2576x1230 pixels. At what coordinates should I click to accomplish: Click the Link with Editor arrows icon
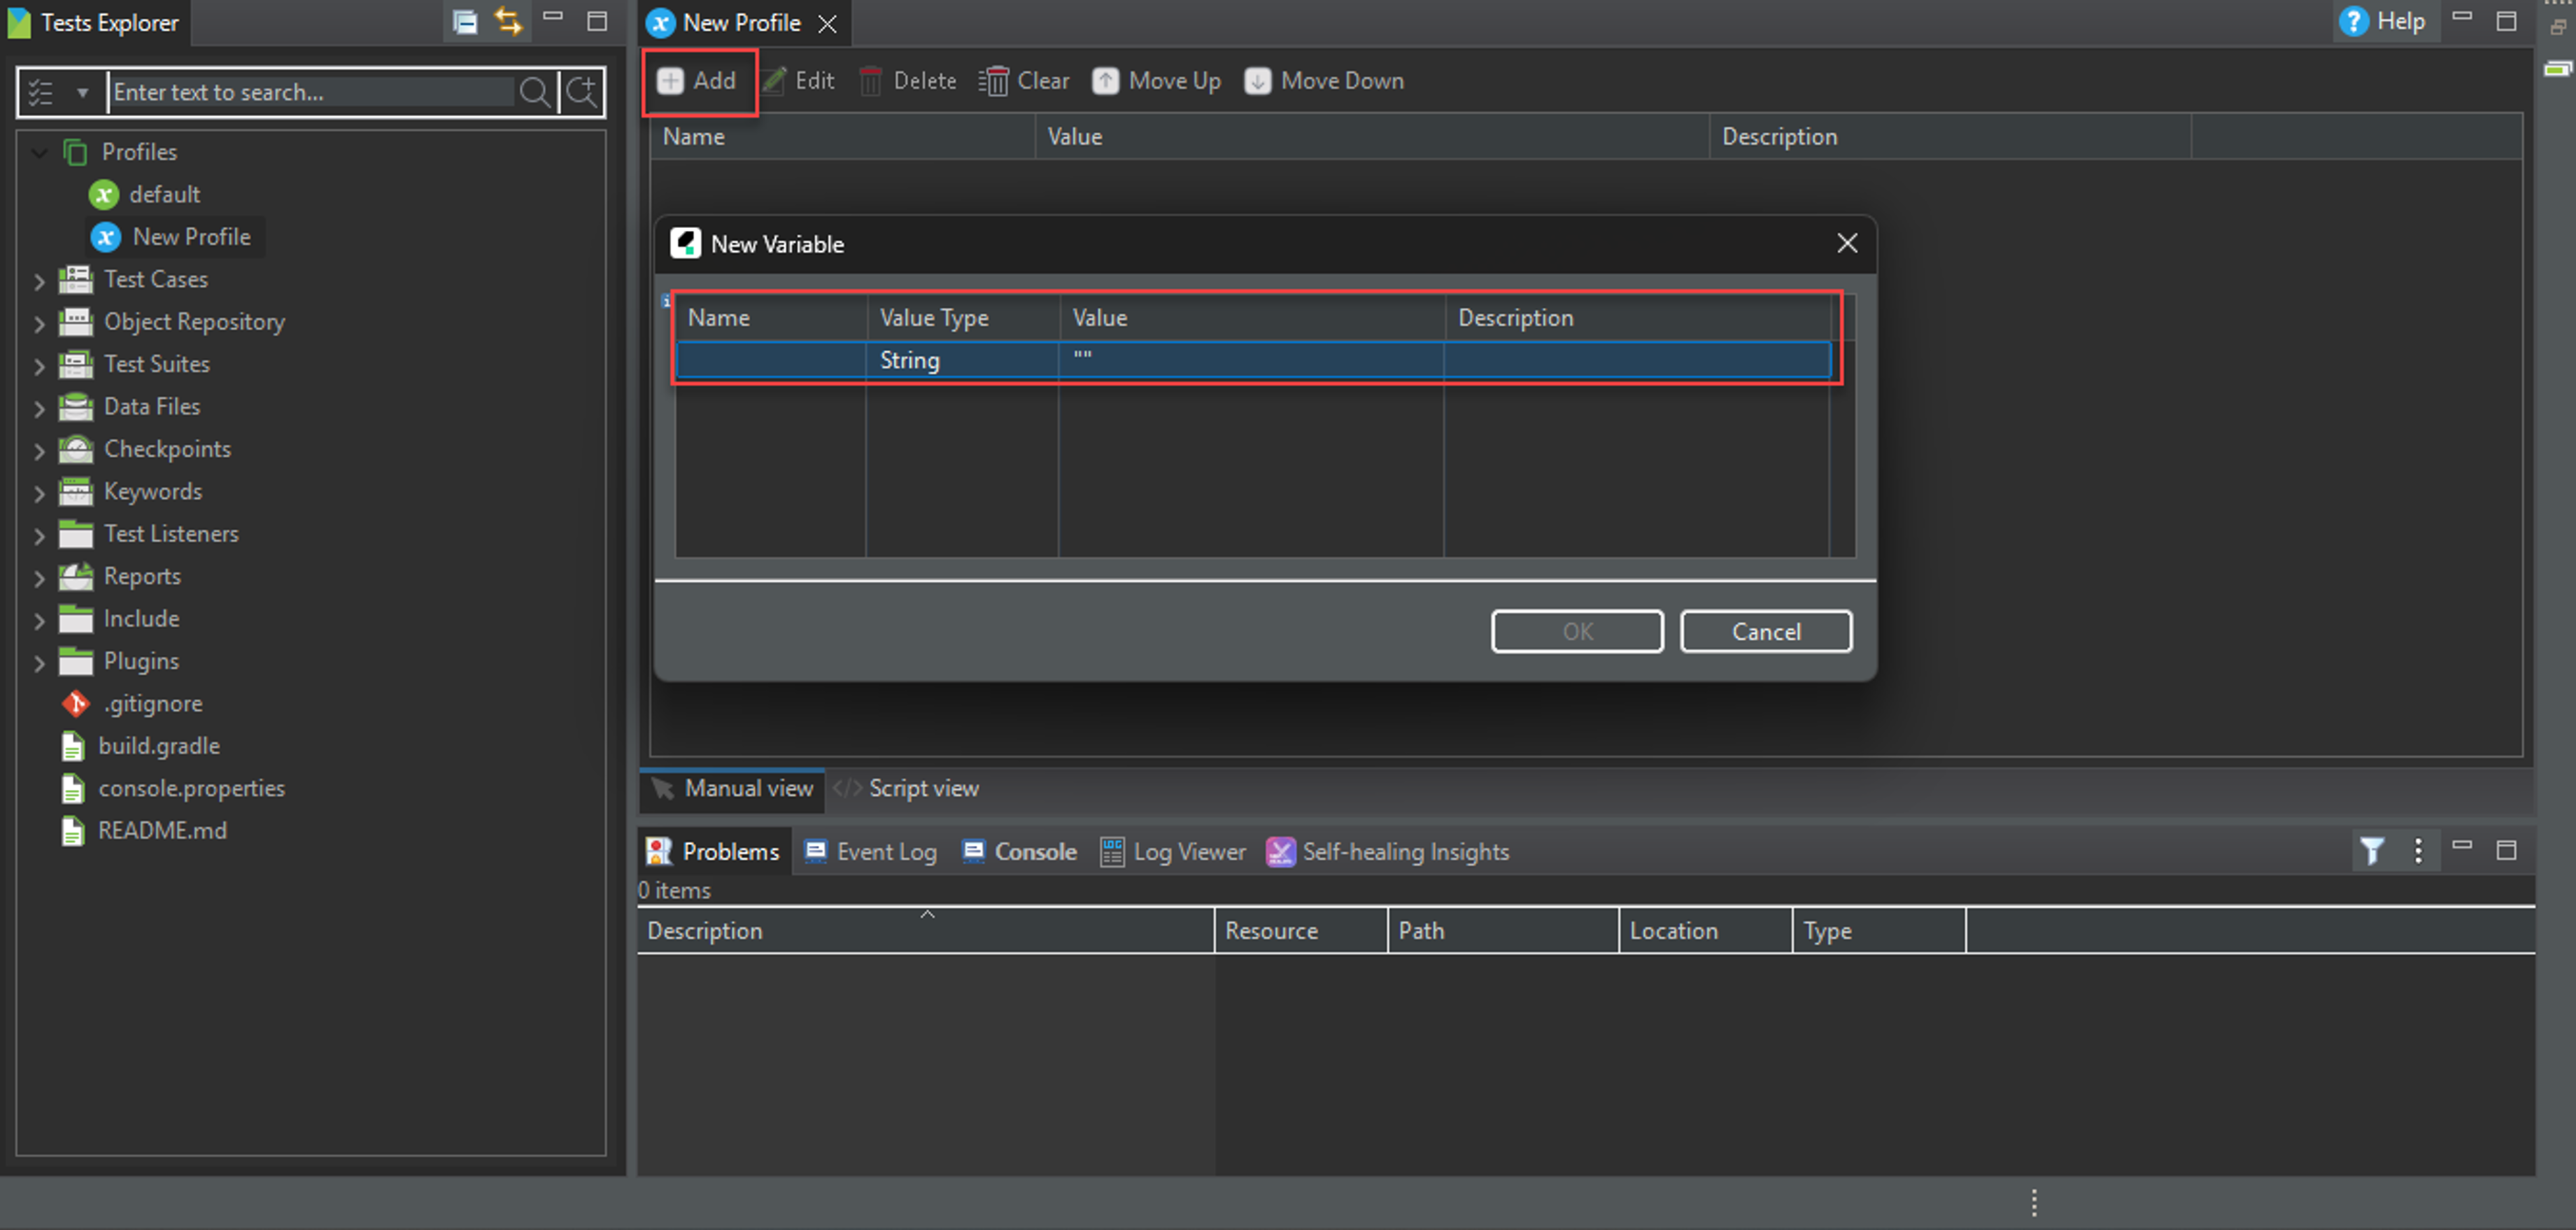509,22
